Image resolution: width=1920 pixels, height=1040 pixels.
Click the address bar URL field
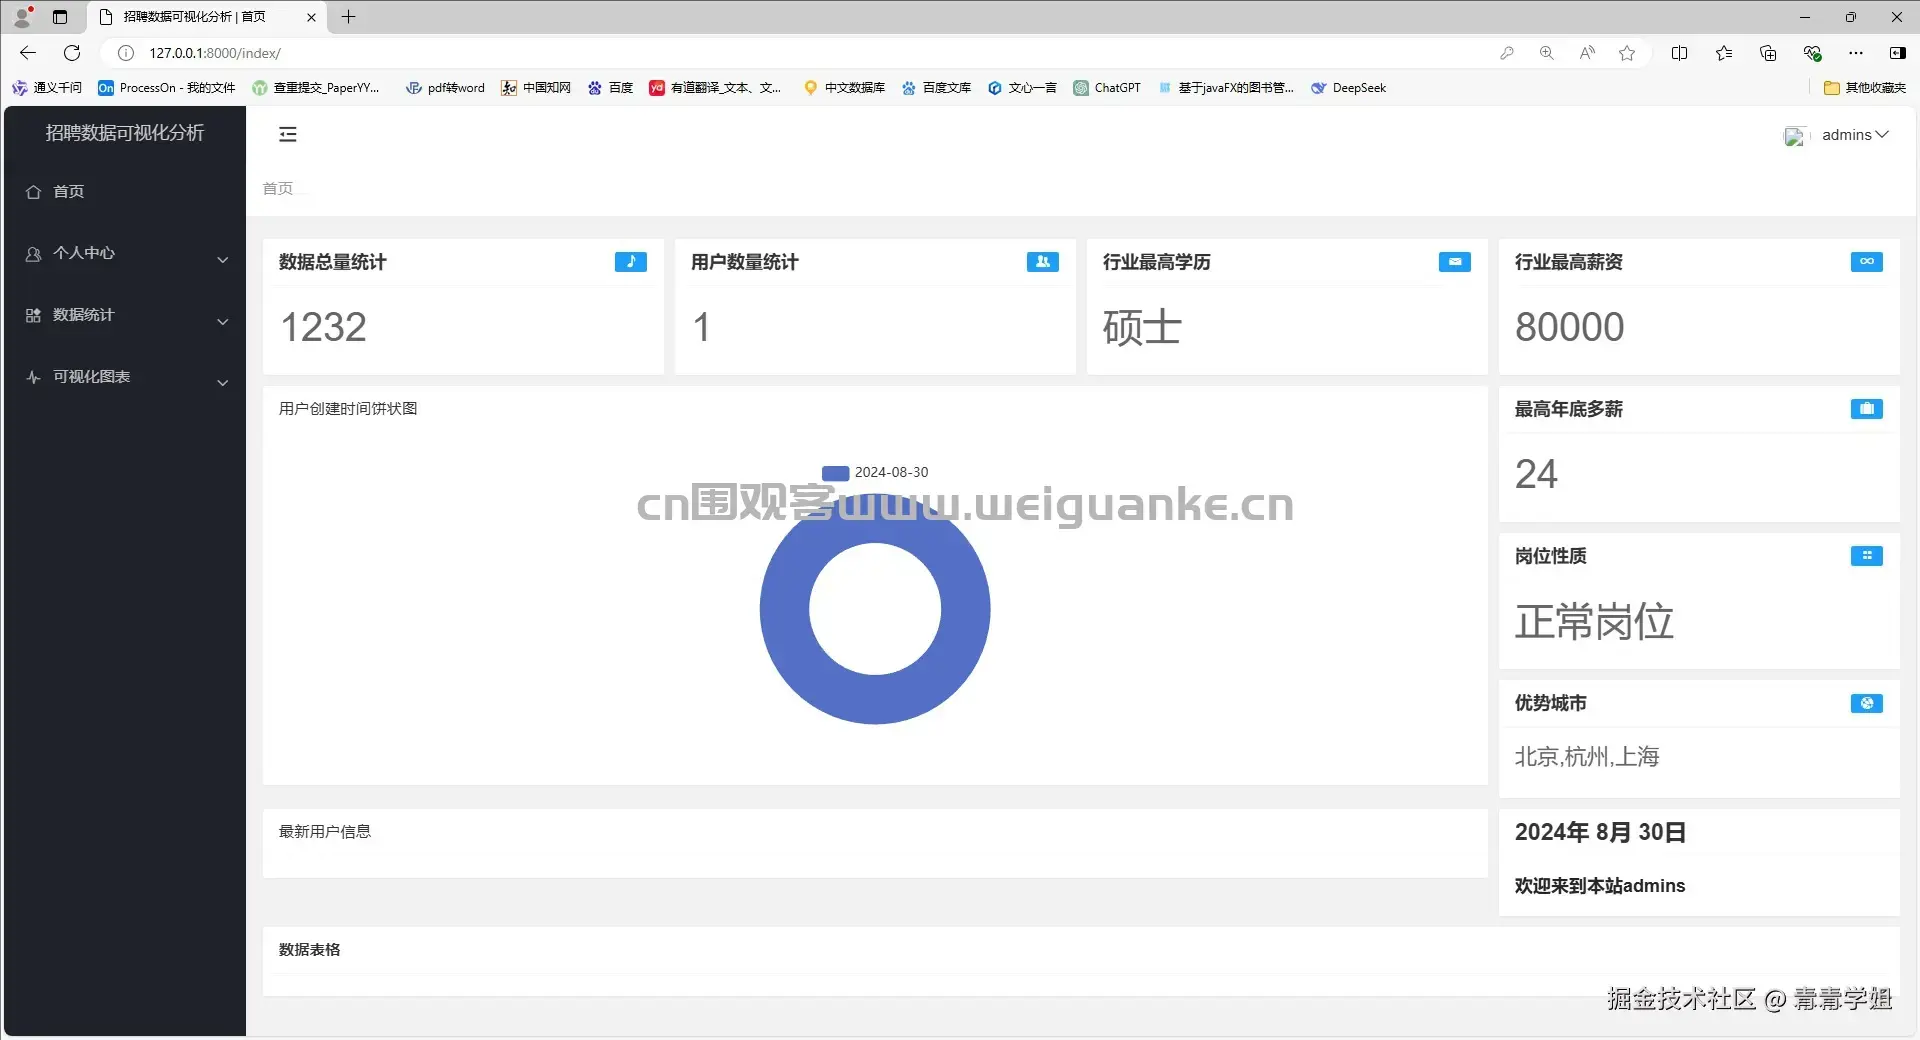[800, 53]
